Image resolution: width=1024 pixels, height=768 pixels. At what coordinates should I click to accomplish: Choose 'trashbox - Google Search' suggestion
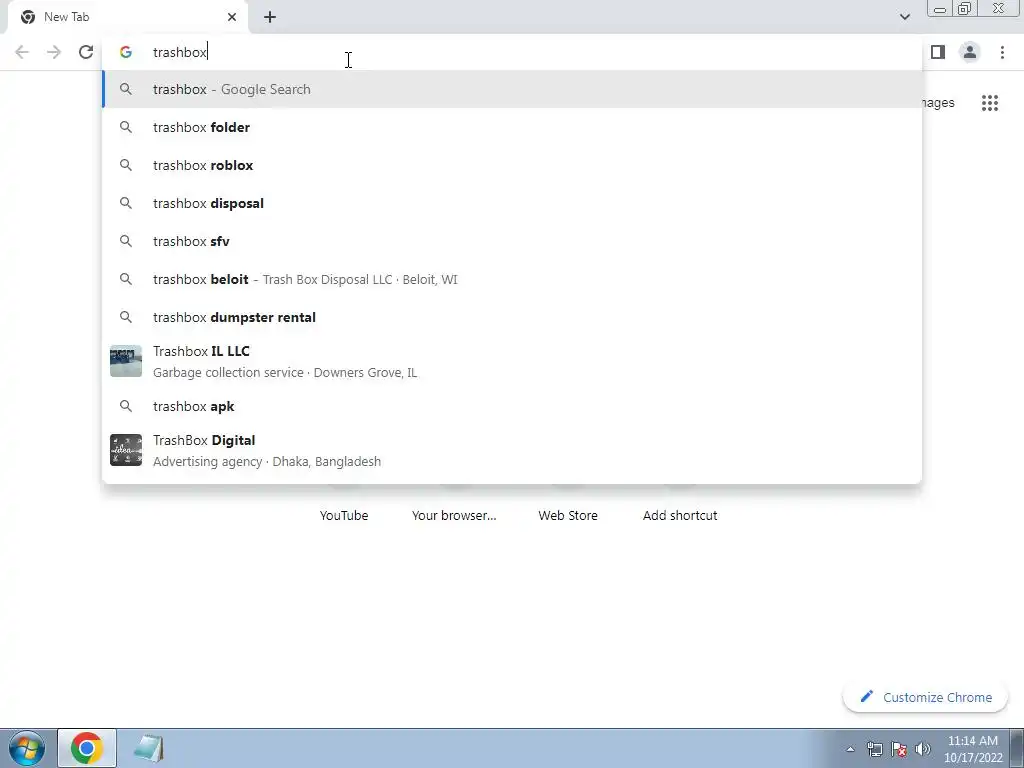512,89
